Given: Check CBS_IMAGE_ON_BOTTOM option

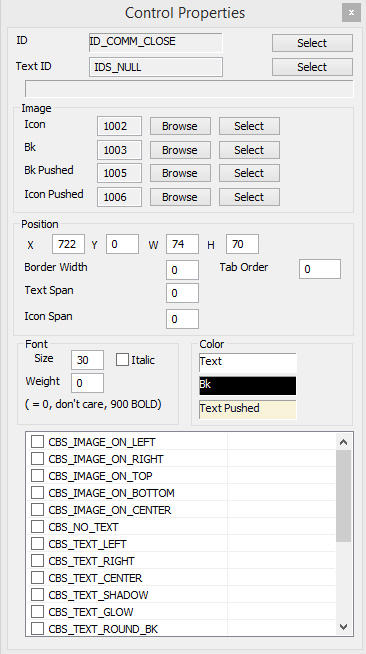Looking at the screenshot, I should (38, 493).
